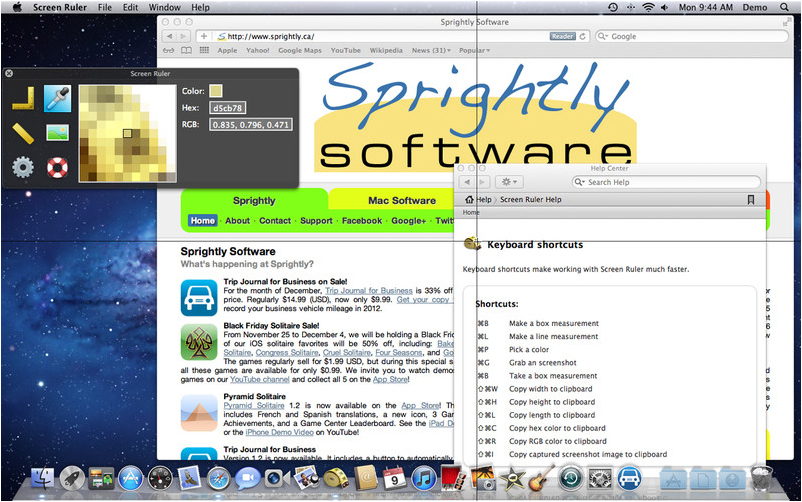The height and width of the screenshot is (502, 802).
Task: Click the picked Color swatch
Action: click(216, 91)
